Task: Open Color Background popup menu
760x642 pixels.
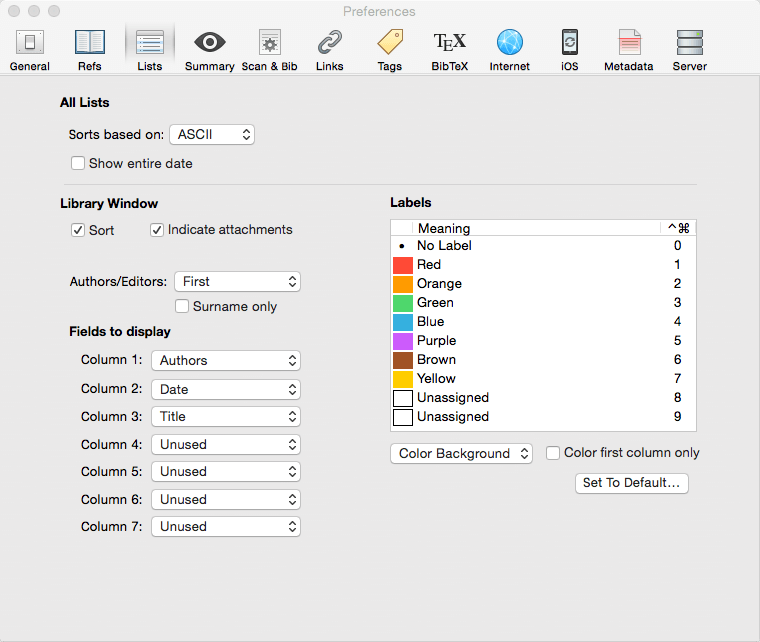Action: tap(461, 454)
